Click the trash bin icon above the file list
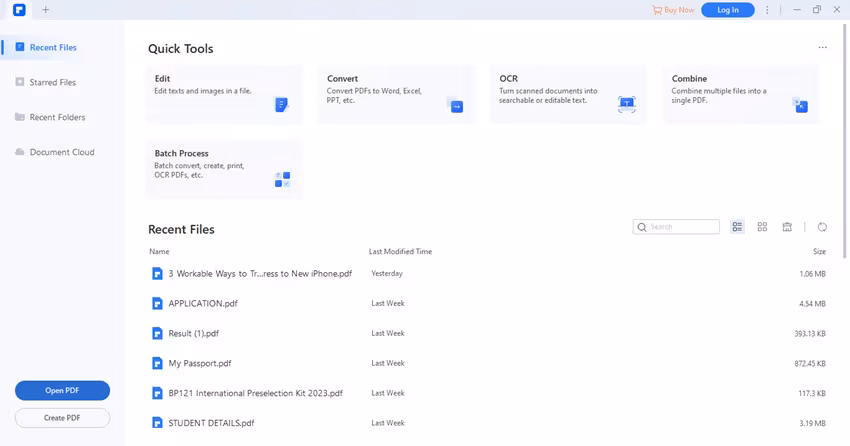 pos(787,227)
